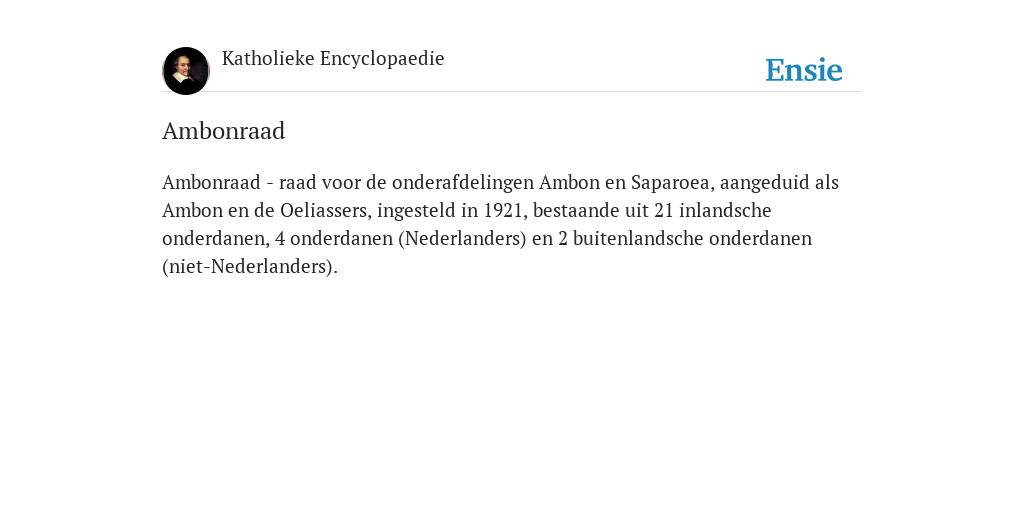Click the text (niet-Nederlanders) at paragraph end
This screenshot has height=512, width=1024.
point(248,266)
